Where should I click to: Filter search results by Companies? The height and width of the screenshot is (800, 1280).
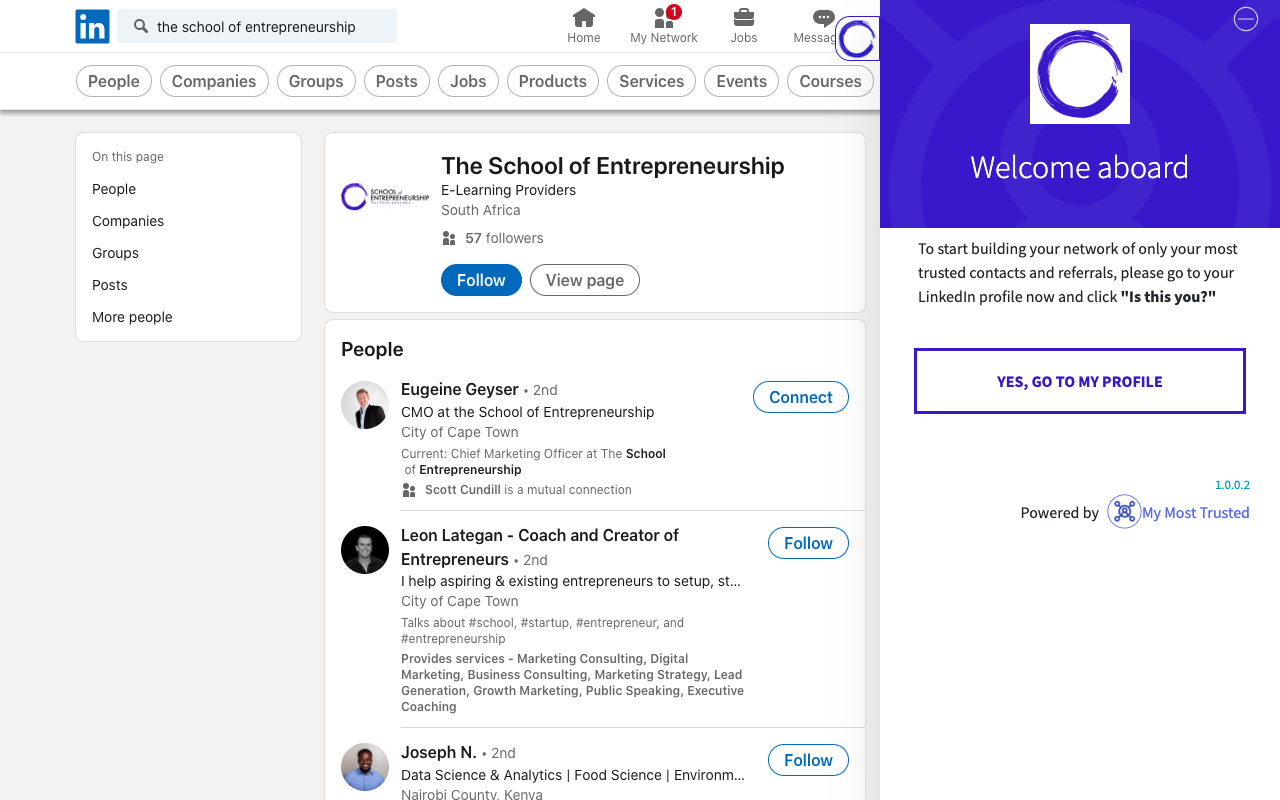tap(214, 81)
